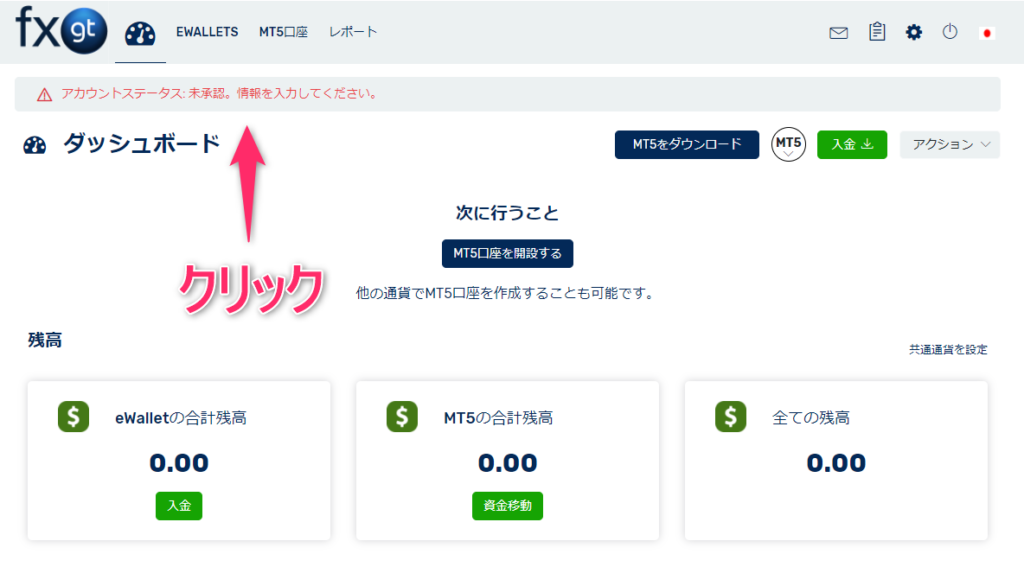
Task: Click the dollar icon on eWallet balance card
Action: tap(73, 416)
